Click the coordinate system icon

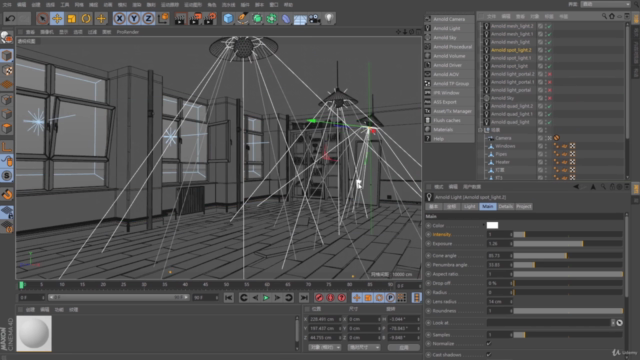[x=163, y=18]
